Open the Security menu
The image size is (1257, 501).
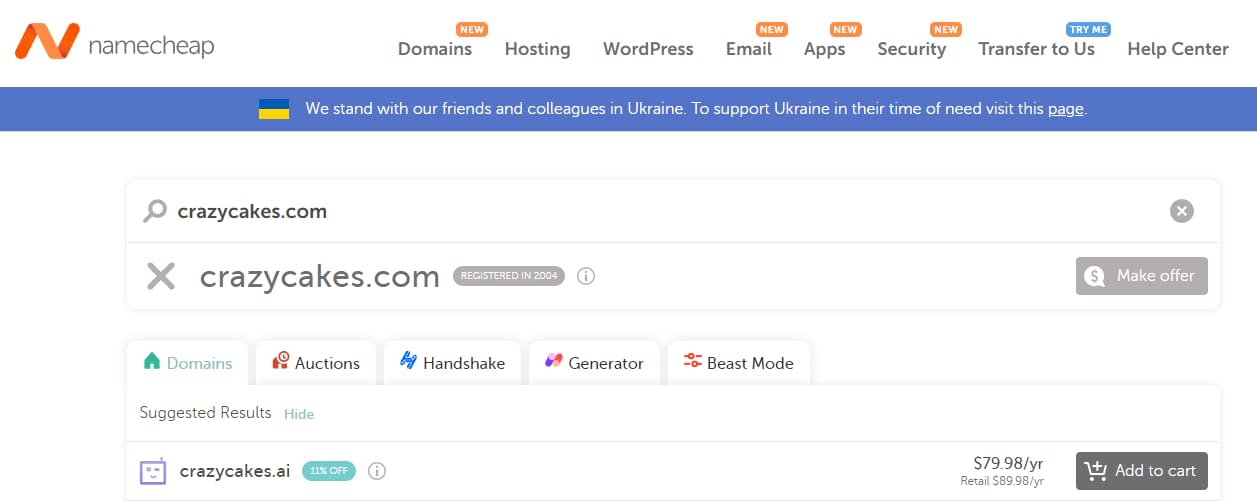(x=911, y=49)
